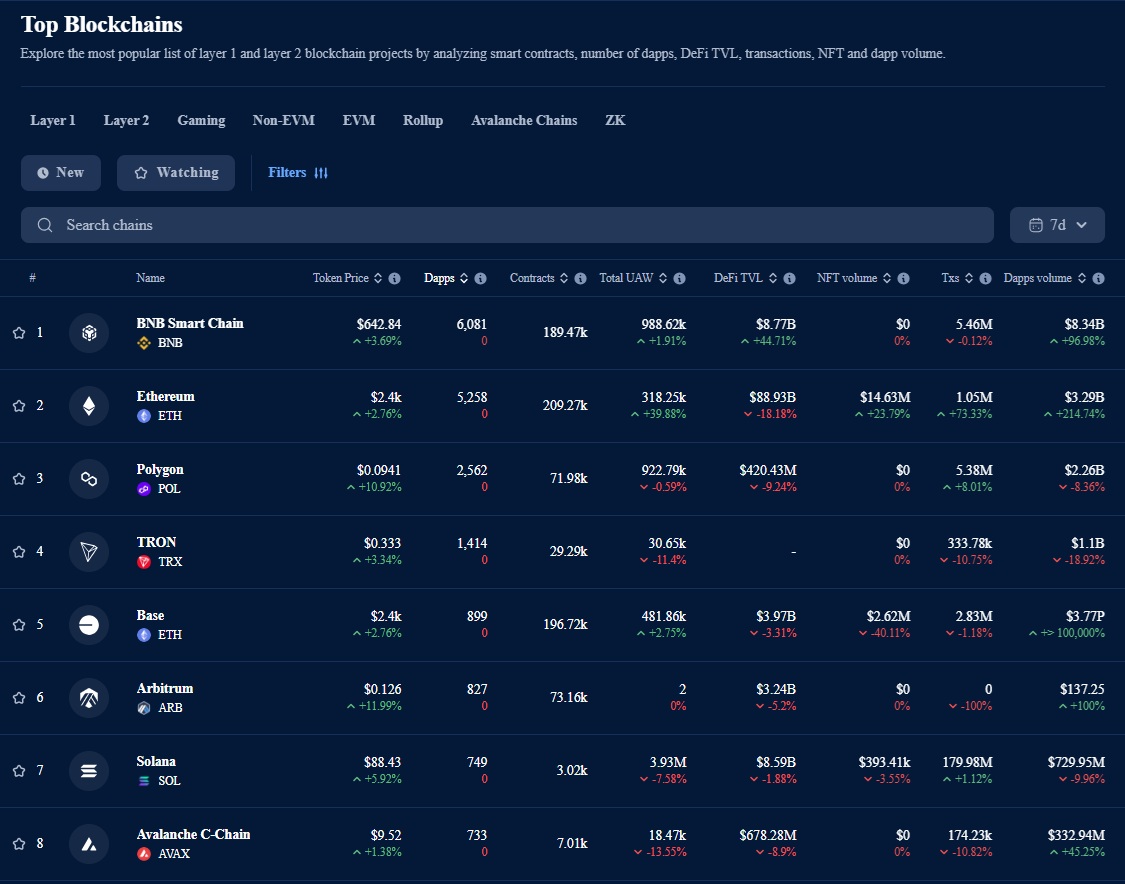Star Base to watchlist
Screen dimensions: 1125x884
[19, 625]
